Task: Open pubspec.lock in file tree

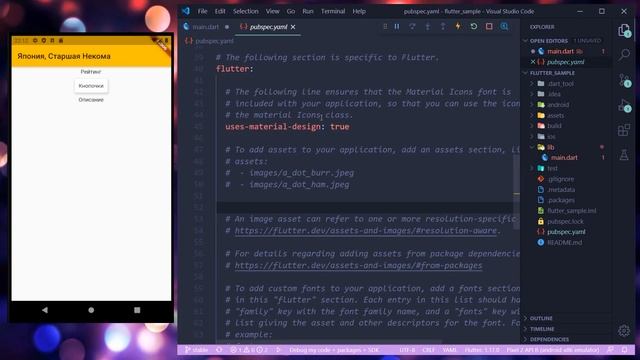Action: (x=565, y=221)
